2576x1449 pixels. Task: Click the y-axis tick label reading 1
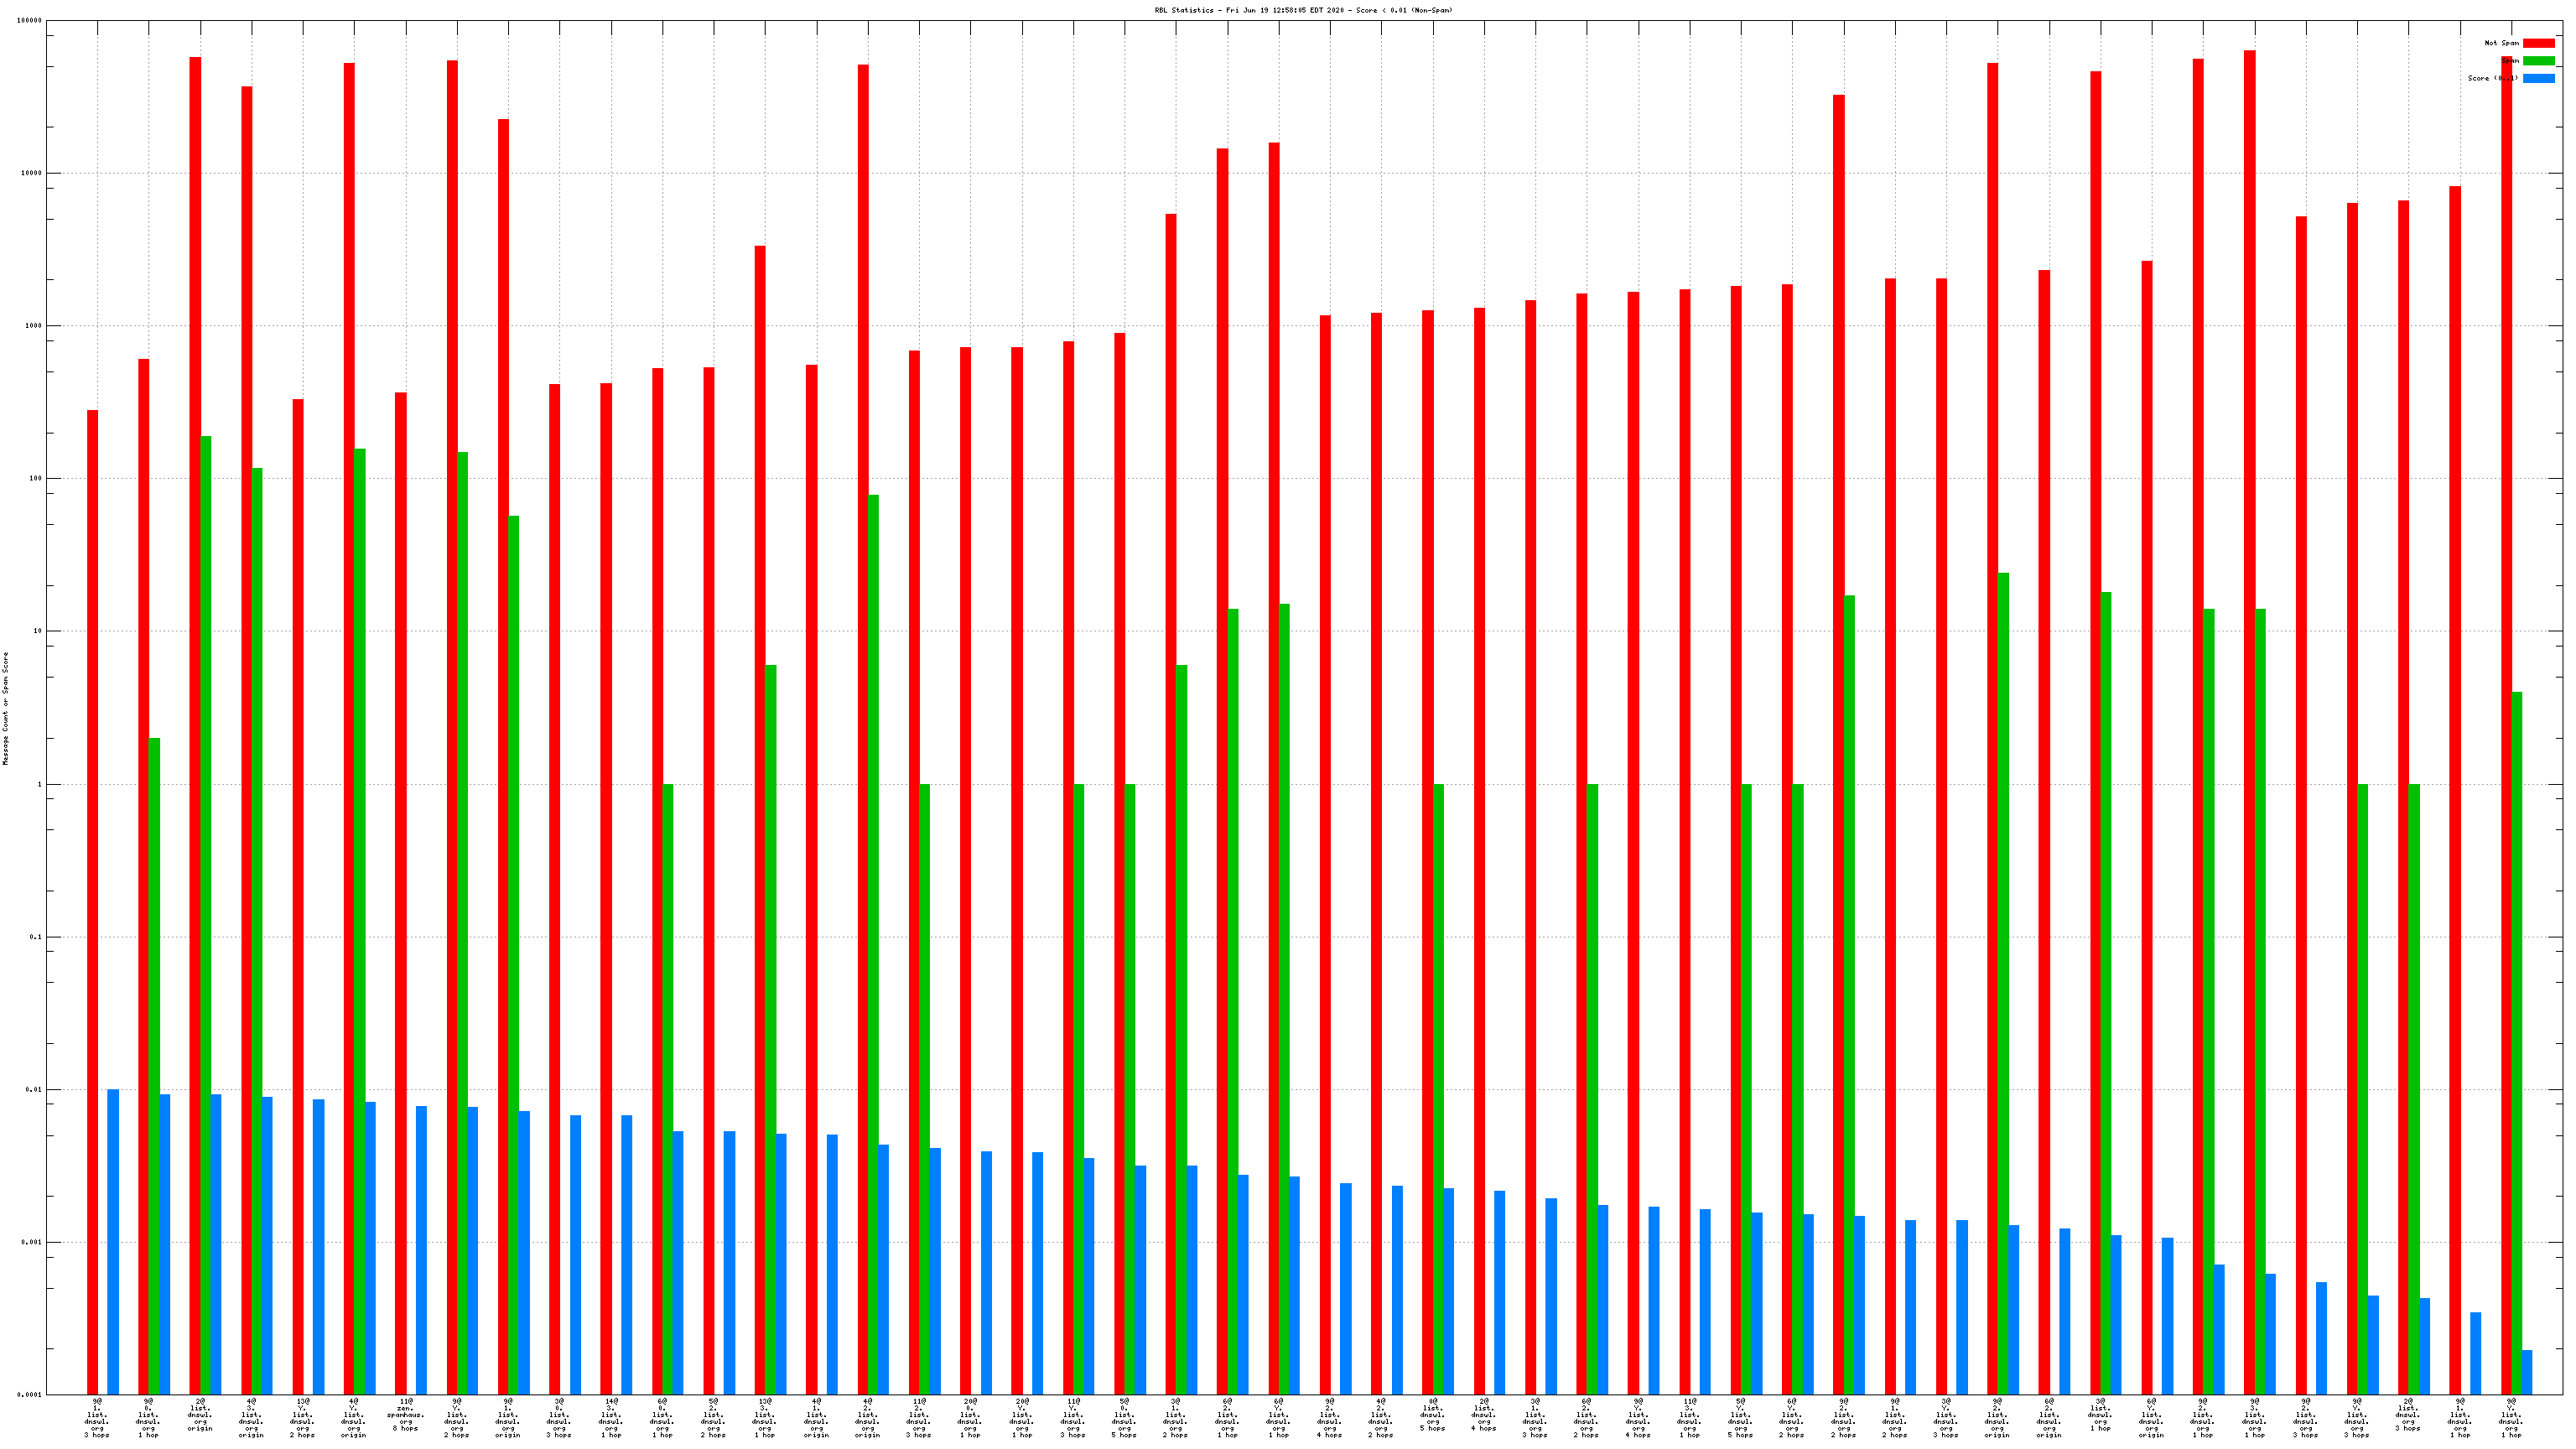[x=40, y=784]
